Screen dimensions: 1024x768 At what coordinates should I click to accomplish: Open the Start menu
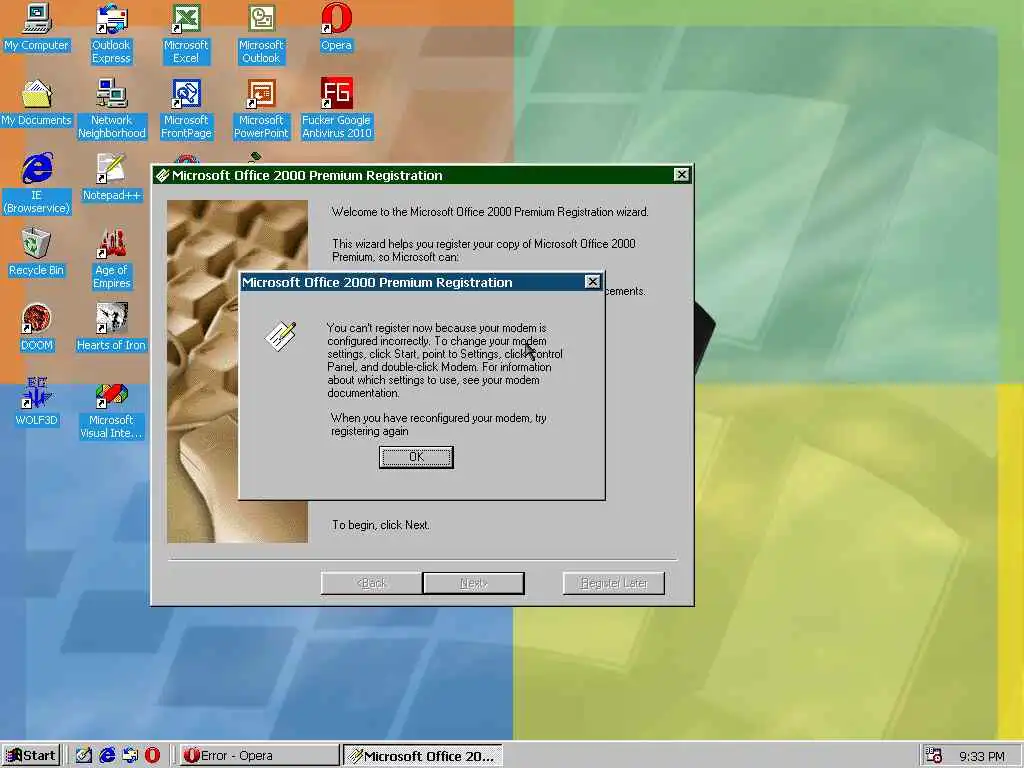[x=31, y=756]
